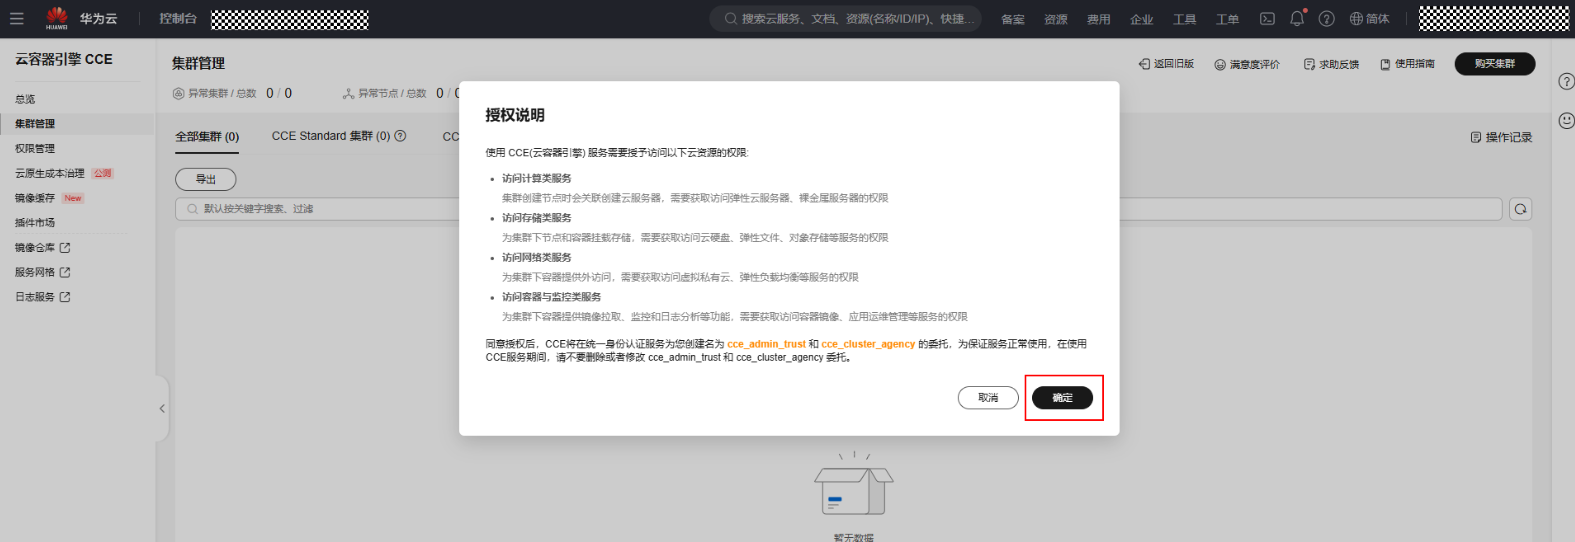Click the 云容器引擎 CCE sidebar heading
The image size is (1575, 542).
(x=64, y=60)
